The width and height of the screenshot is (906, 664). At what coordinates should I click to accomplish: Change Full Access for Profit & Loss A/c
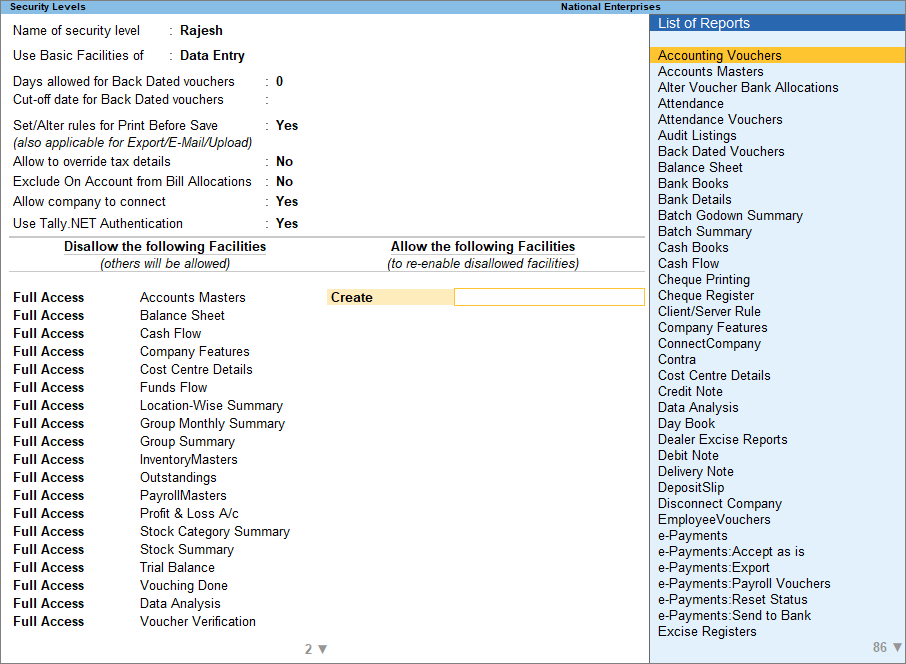(x=48, y=513)
